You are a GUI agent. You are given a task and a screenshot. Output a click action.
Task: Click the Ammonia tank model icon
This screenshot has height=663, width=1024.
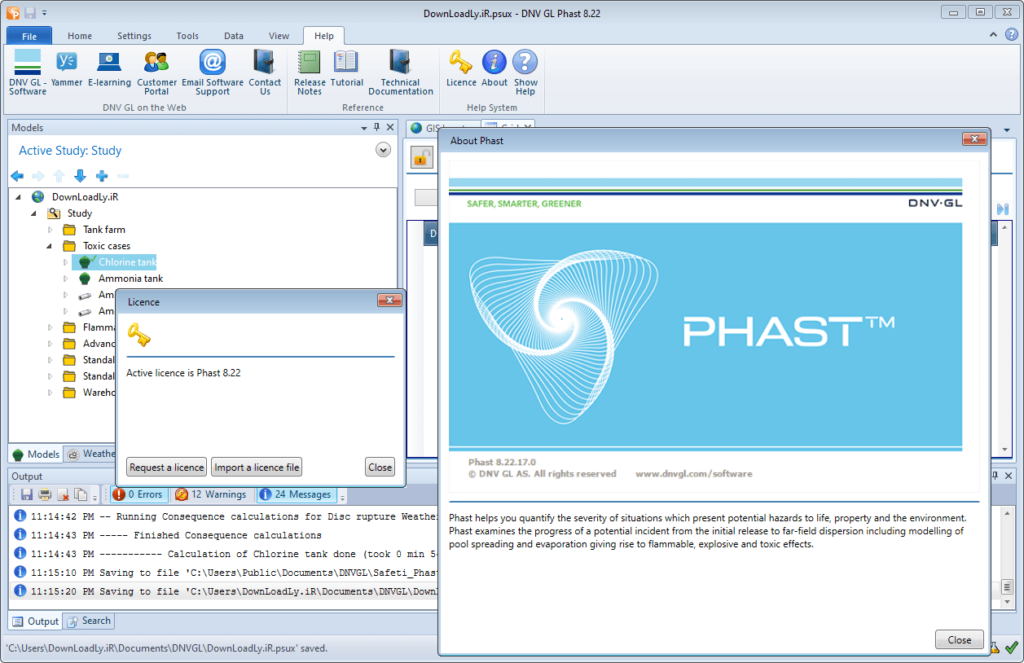click(x=84, y=278)
